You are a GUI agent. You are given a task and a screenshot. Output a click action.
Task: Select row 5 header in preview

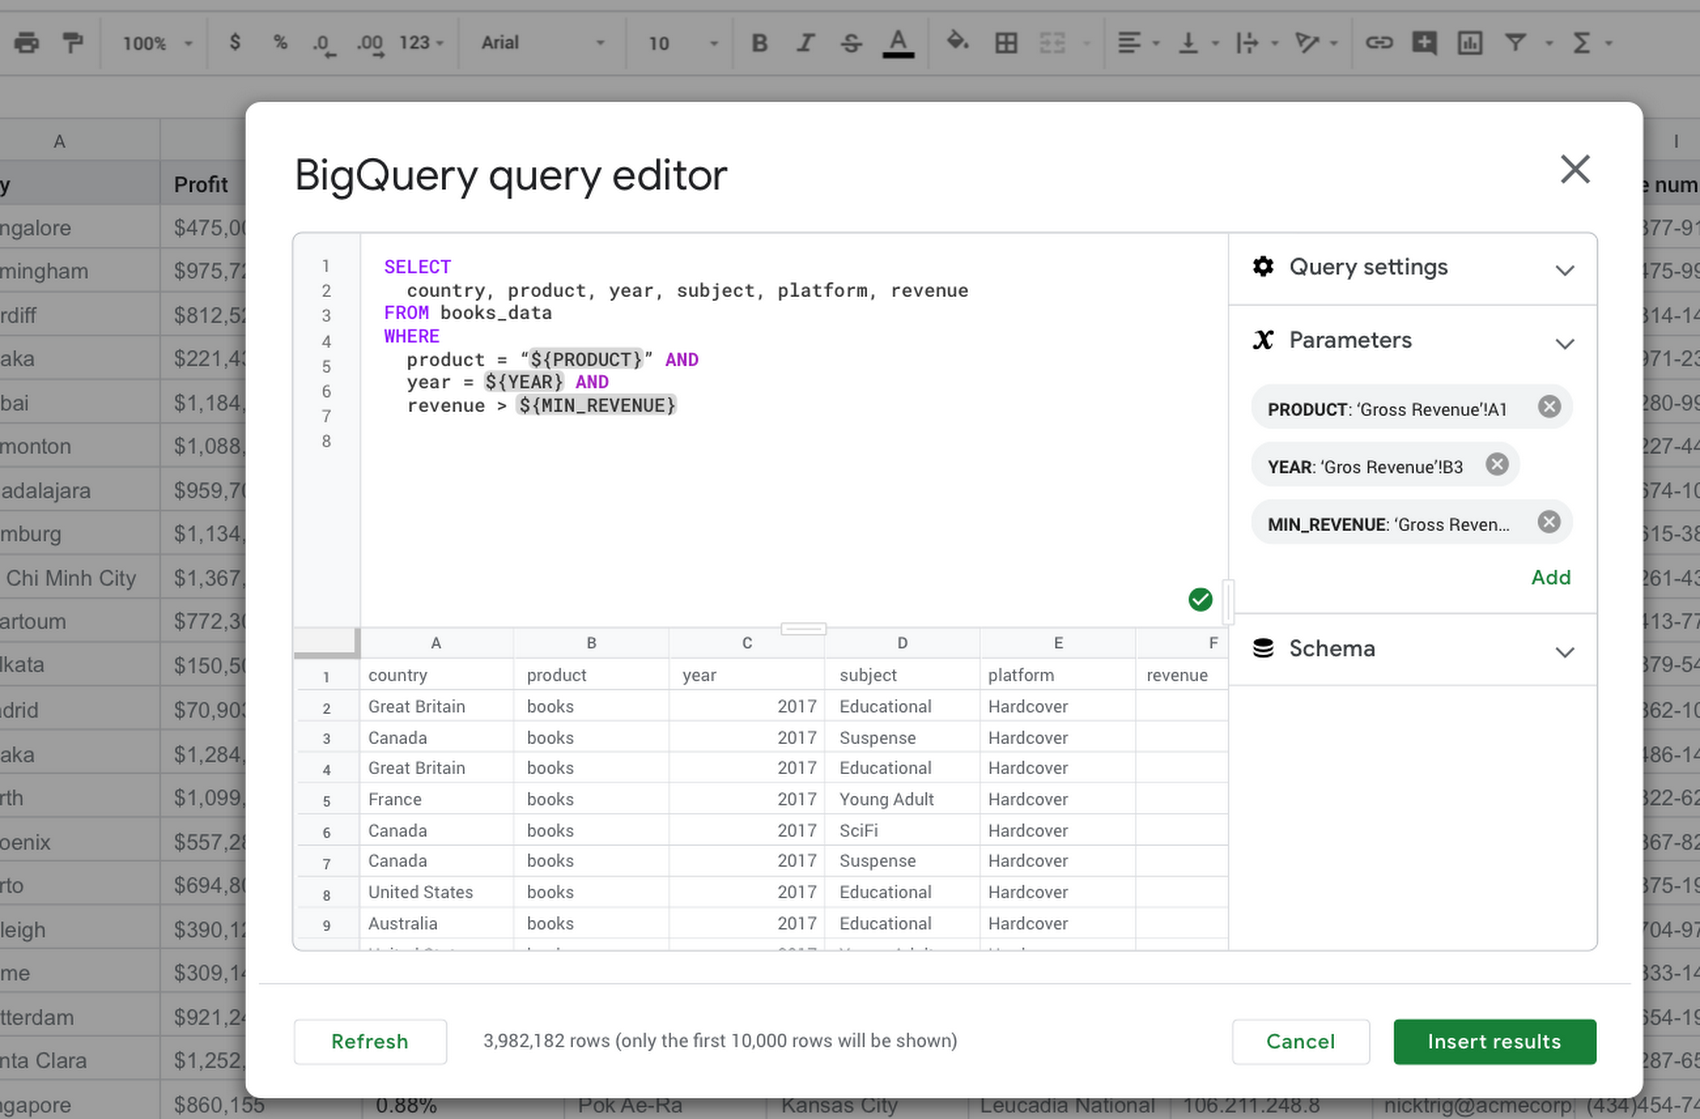tap(326, 800)
